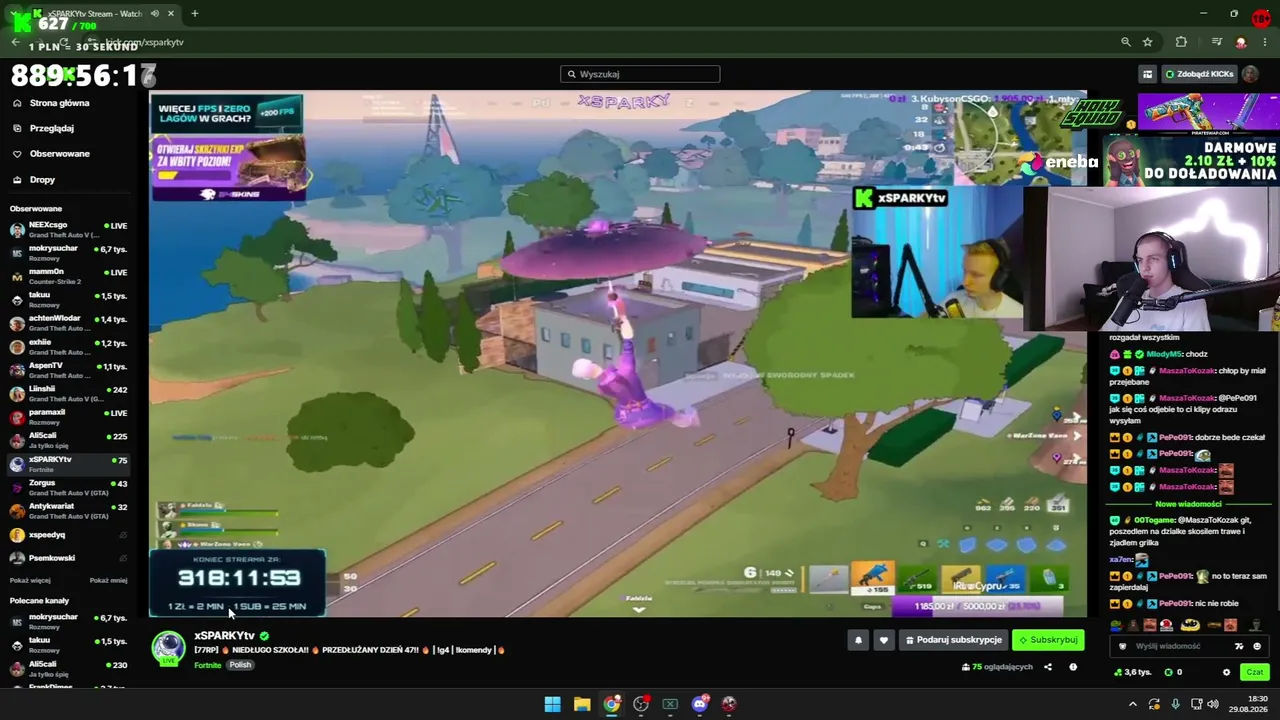This screenshot has width=1280, height=720.
Task: Open the KICKs balance showing 0
Action: (x=1174, y=672)
